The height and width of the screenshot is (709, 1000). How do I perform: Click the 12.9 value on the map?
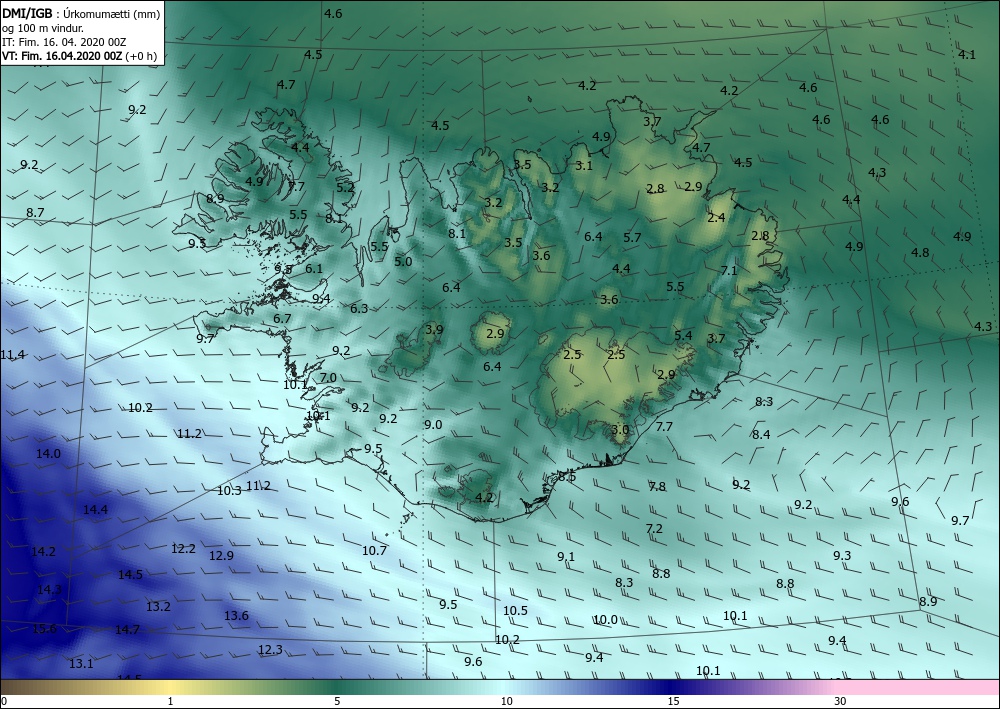coord(221,555)
